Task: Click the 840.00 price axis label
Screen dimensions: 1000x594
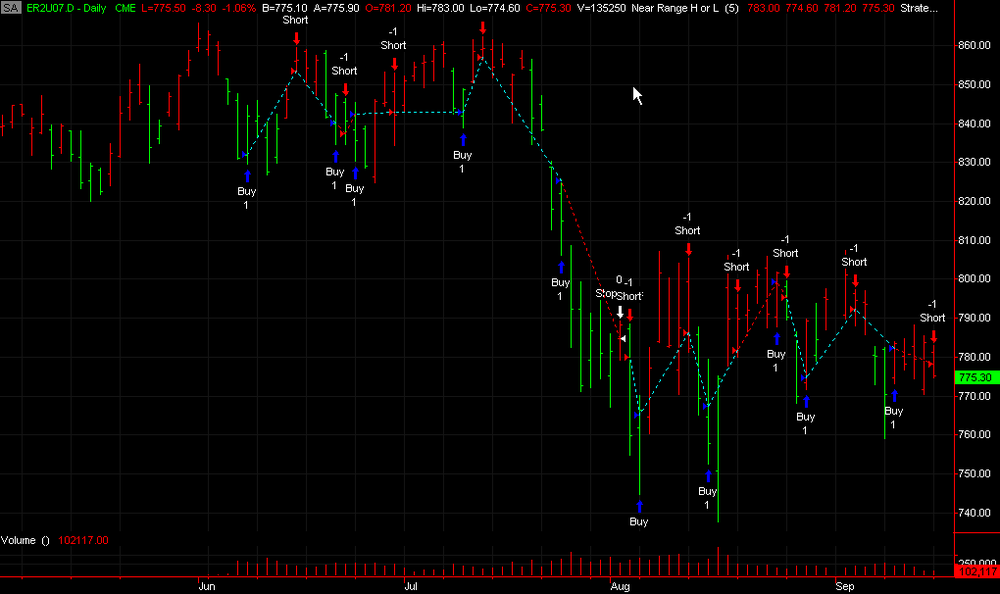Action: pyautogui.click(x=974, y=123)
